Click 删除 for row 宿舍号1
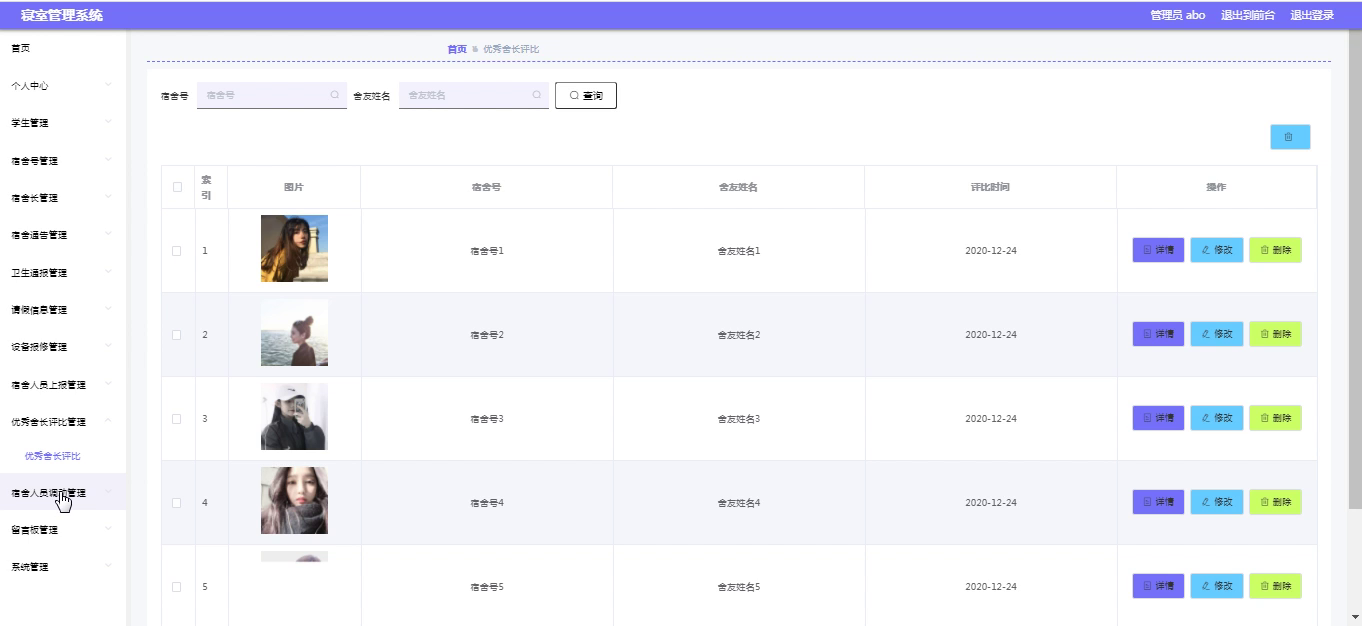1362x626 pixels. pyautogui.click(x=1276, y=250)
